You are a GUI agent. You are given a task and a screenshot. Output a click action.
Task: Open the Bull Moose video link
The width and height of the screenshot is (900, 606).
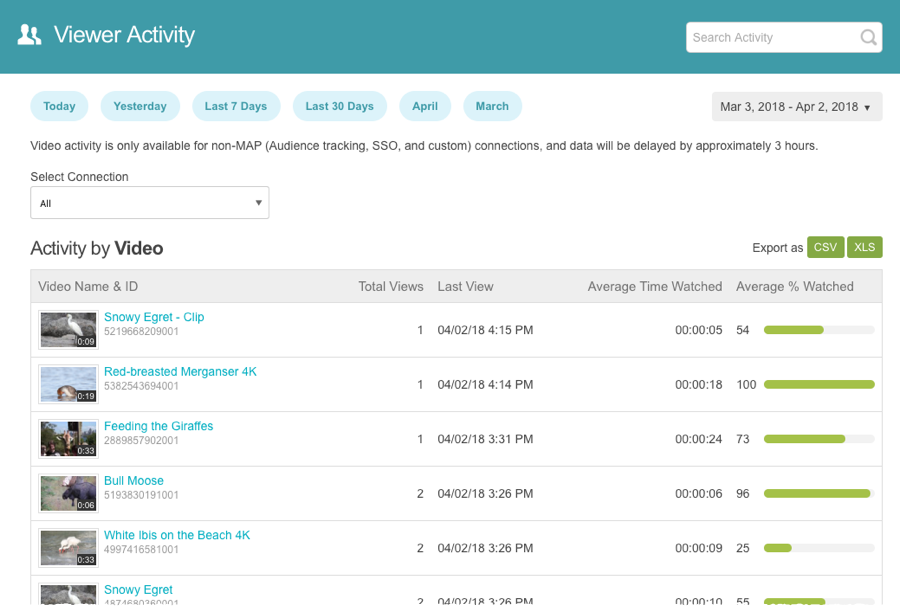pos(134,481)
